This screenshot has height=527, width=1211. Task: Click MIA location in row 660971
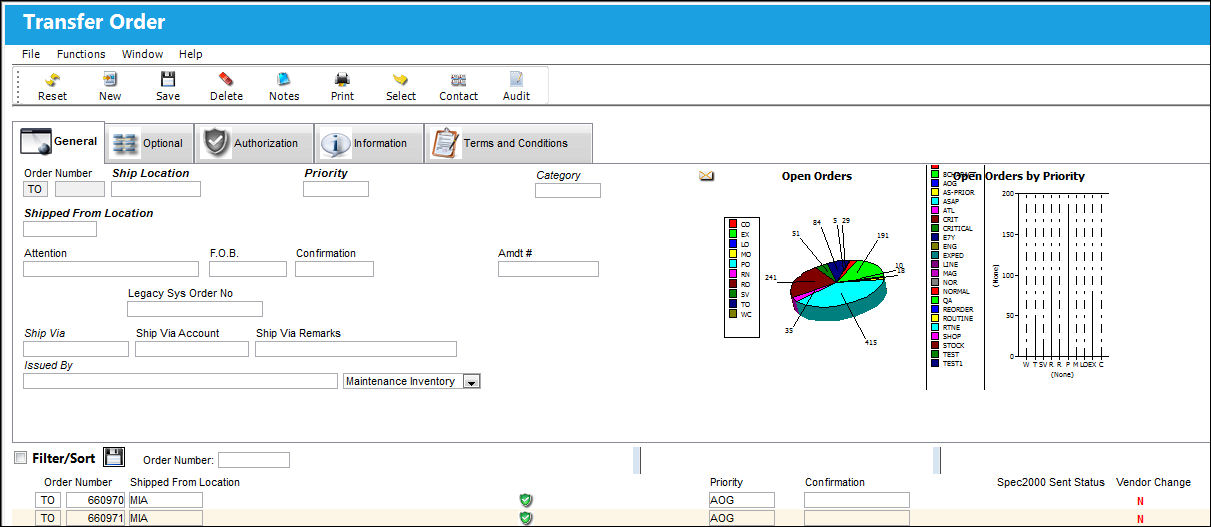coord(165,518)
